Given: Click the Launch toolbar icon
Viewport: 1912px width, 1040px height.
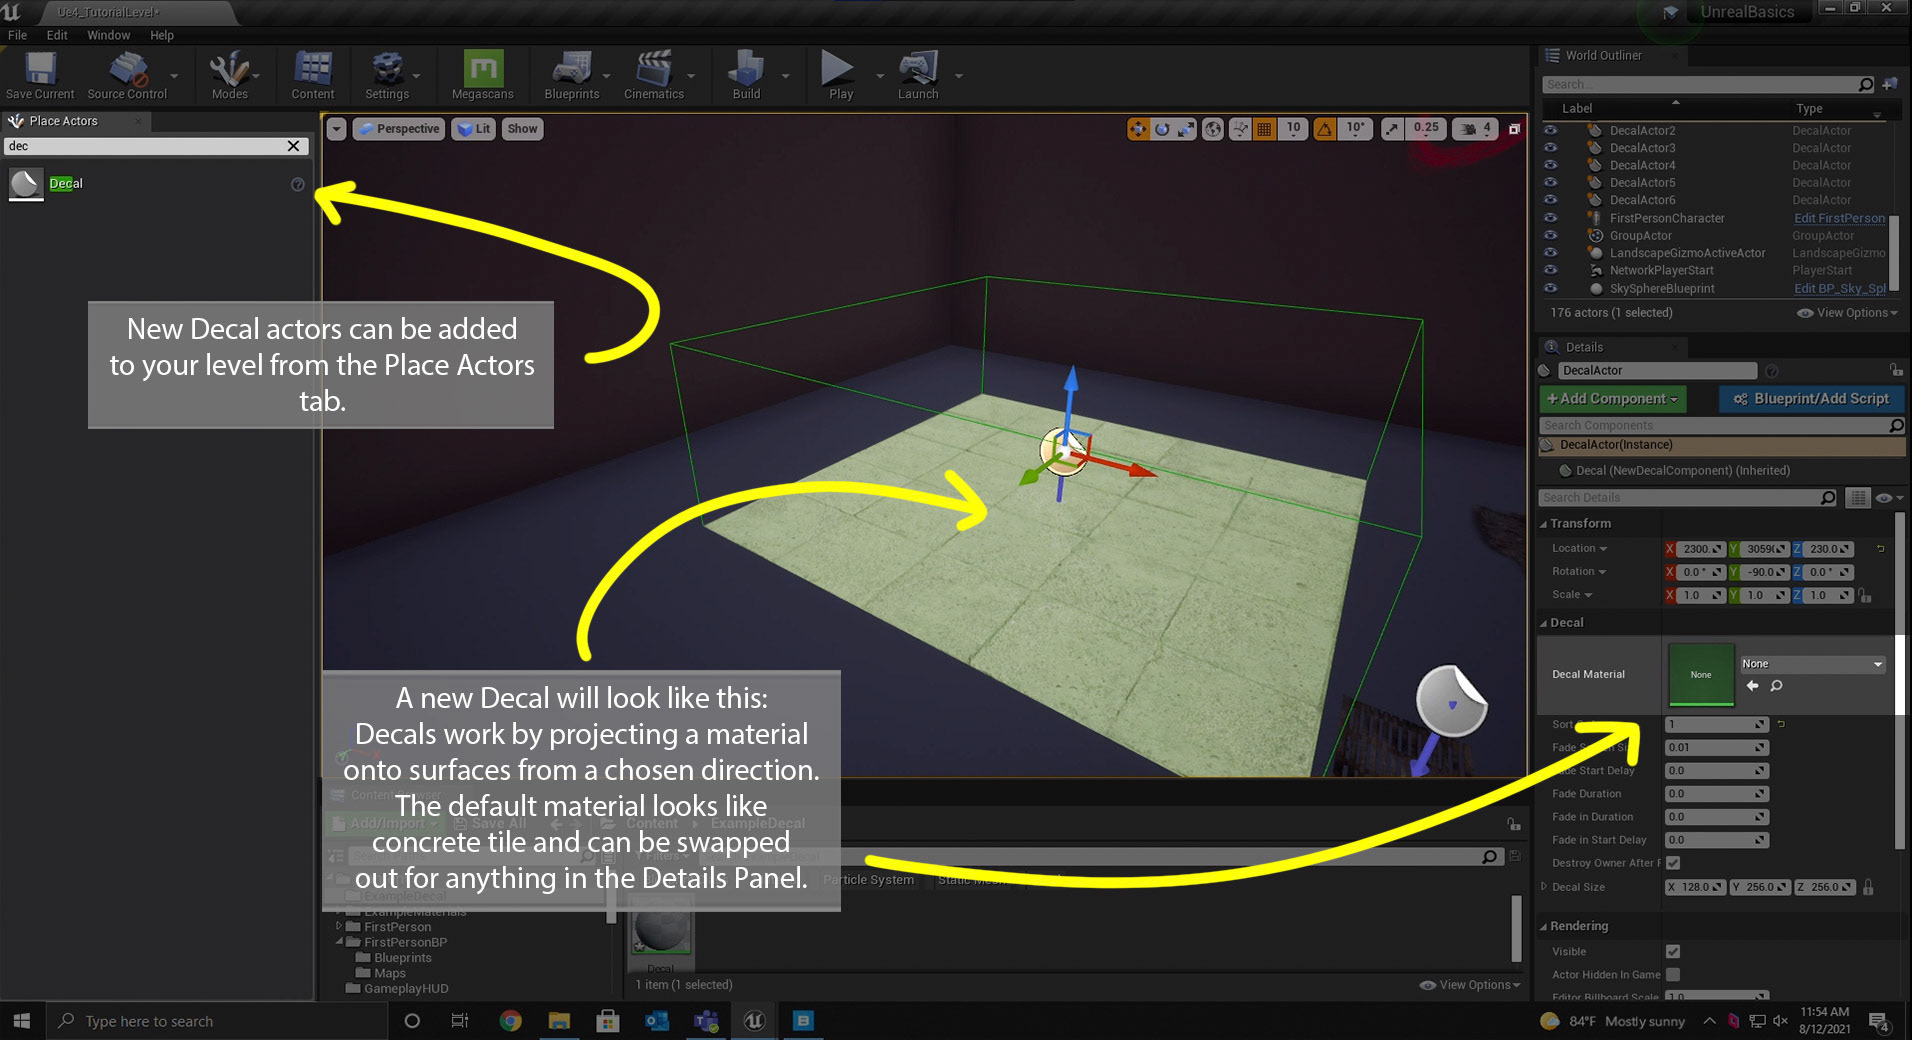Looking at the screenshot, I should pos(918,75).
